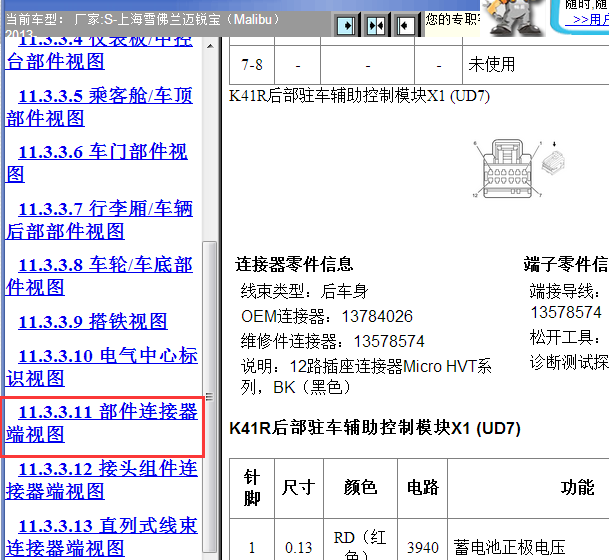Screen dimensions: 609x560
Task: Click the 线束类型：后车身 text
Action: point(304,291)
